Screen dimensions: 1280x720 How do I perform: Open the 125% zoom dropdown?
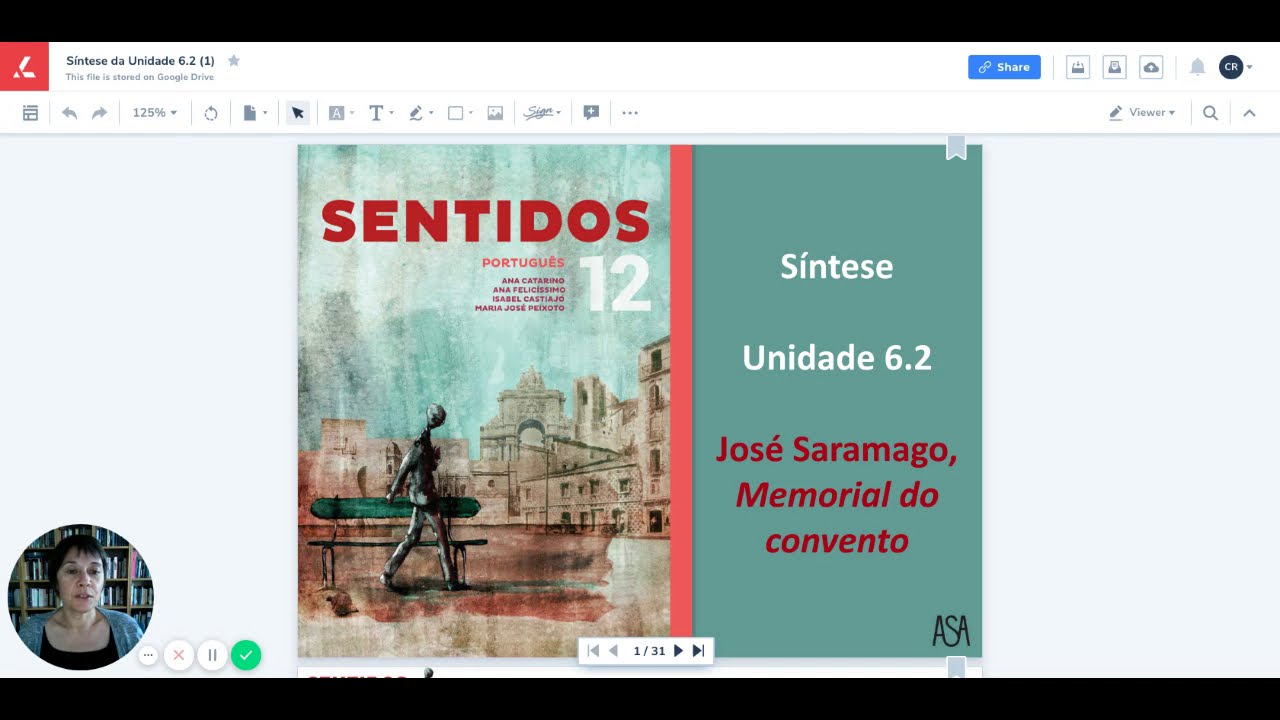154,113
